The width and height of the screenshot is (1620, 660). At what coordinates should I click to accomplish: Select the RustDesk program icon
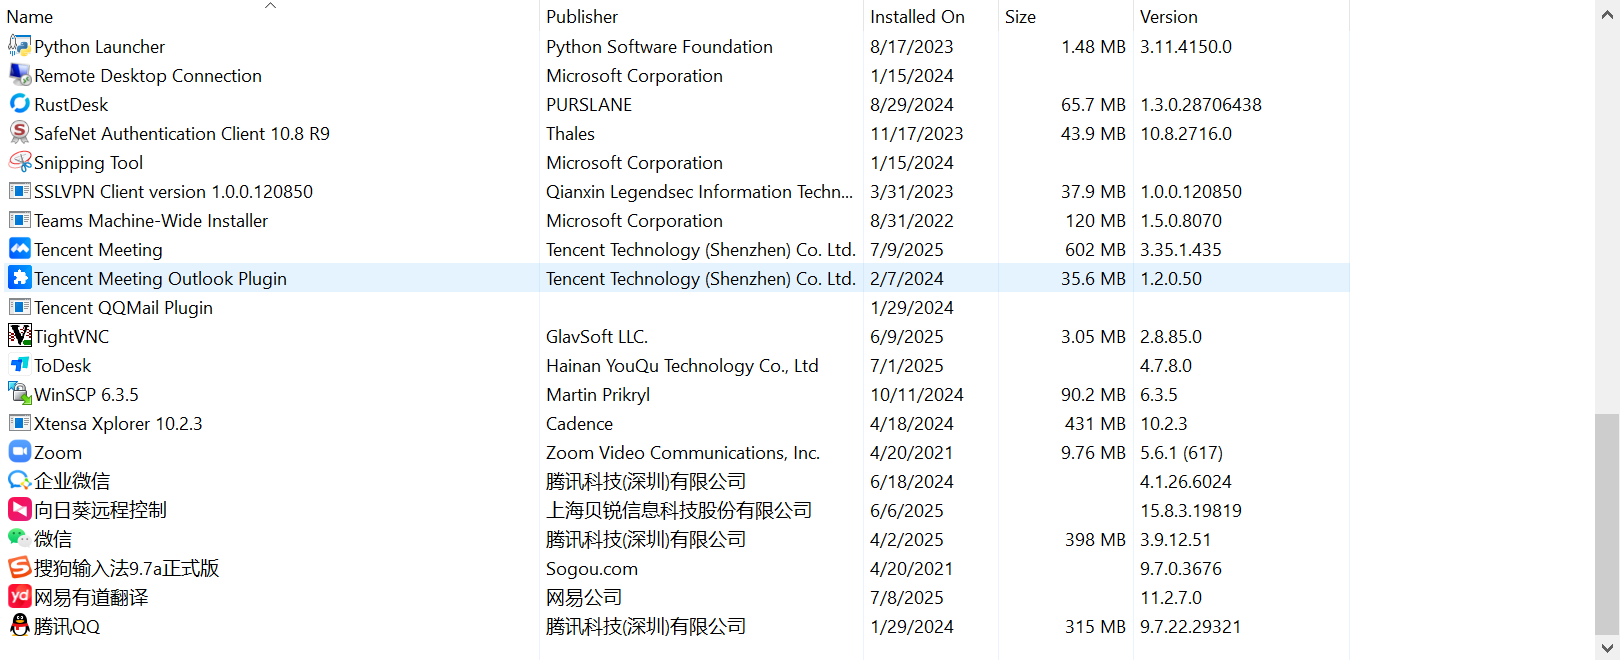click(x=19, y=104)
